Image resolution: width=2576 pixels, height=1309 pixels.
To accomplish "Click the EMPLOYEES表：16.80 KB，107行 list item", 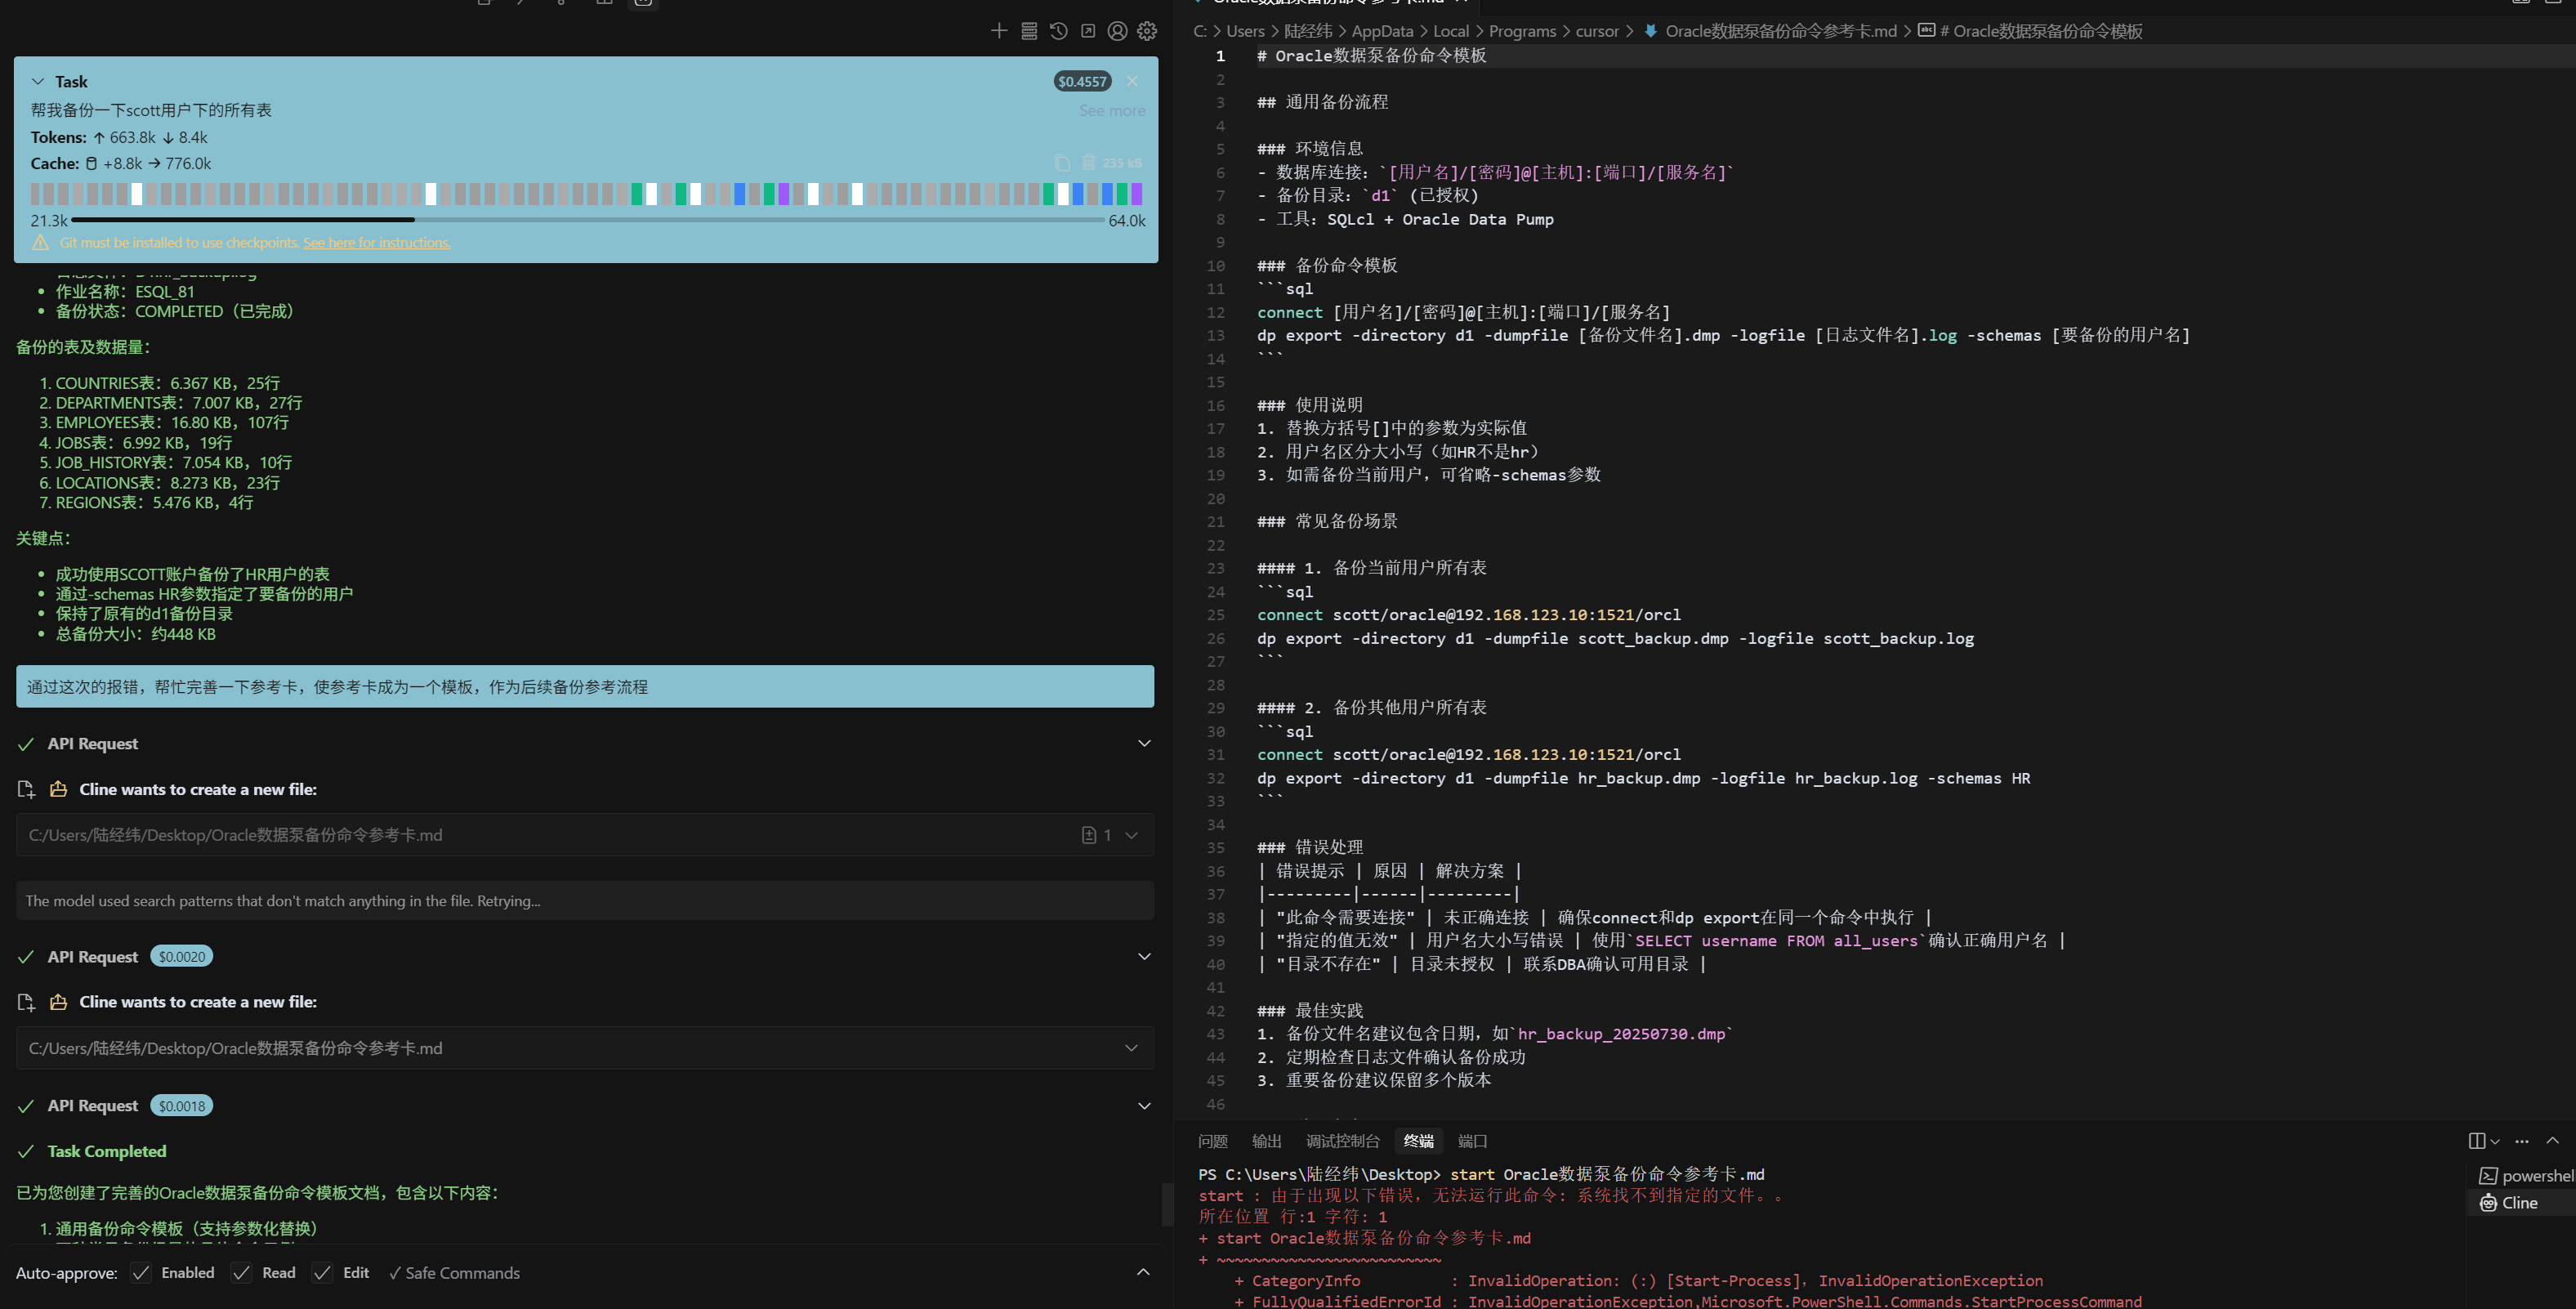I will coord(172,423).
